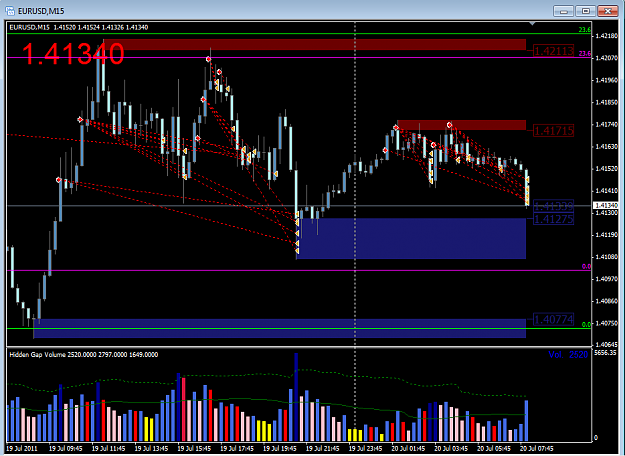This screenshot has height=456, width=625.
Task: Click 1.40860 on the price scale
Action: pyautogui.click(x=606, y=301)
